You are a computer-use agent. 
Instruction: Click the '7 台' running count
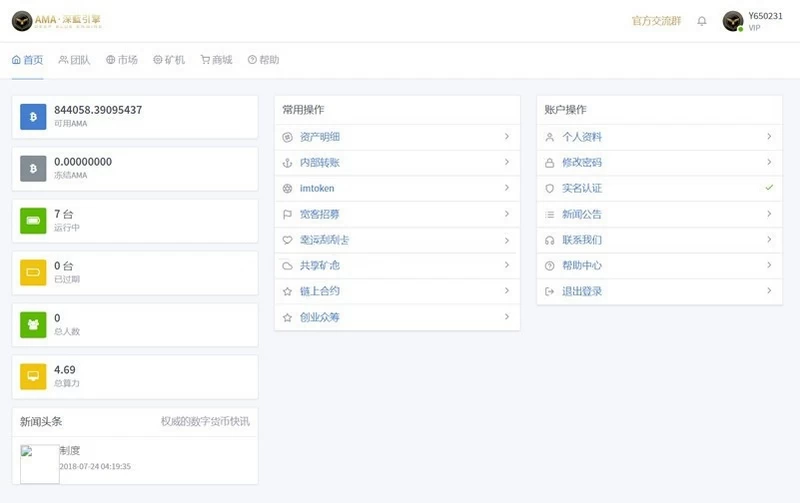[x=64, y=214]
